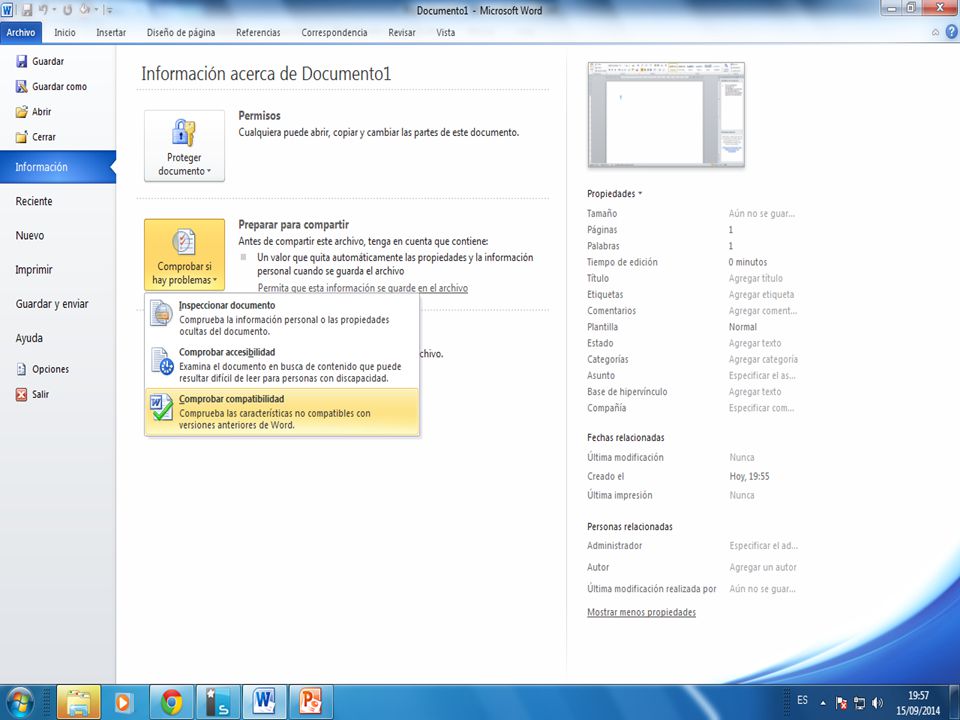The height and width of the screenshot is (720, 960).
Task: Click the Especificar com... company field
Action: (x=761, y=408)
